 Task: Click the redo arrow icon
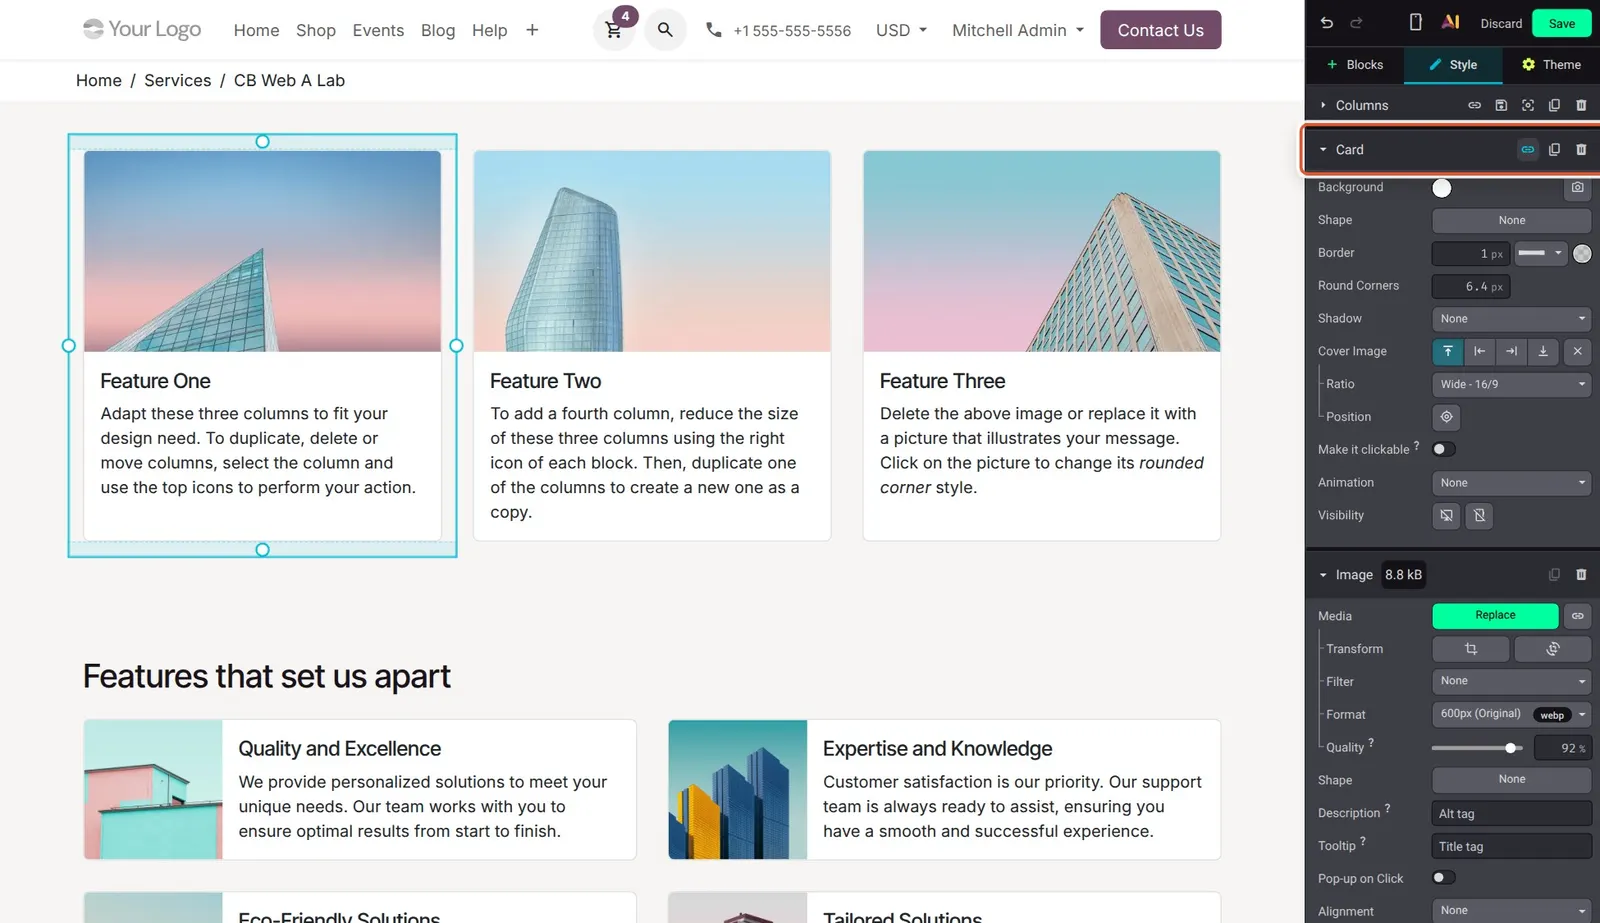click(x=1357, y=23)
